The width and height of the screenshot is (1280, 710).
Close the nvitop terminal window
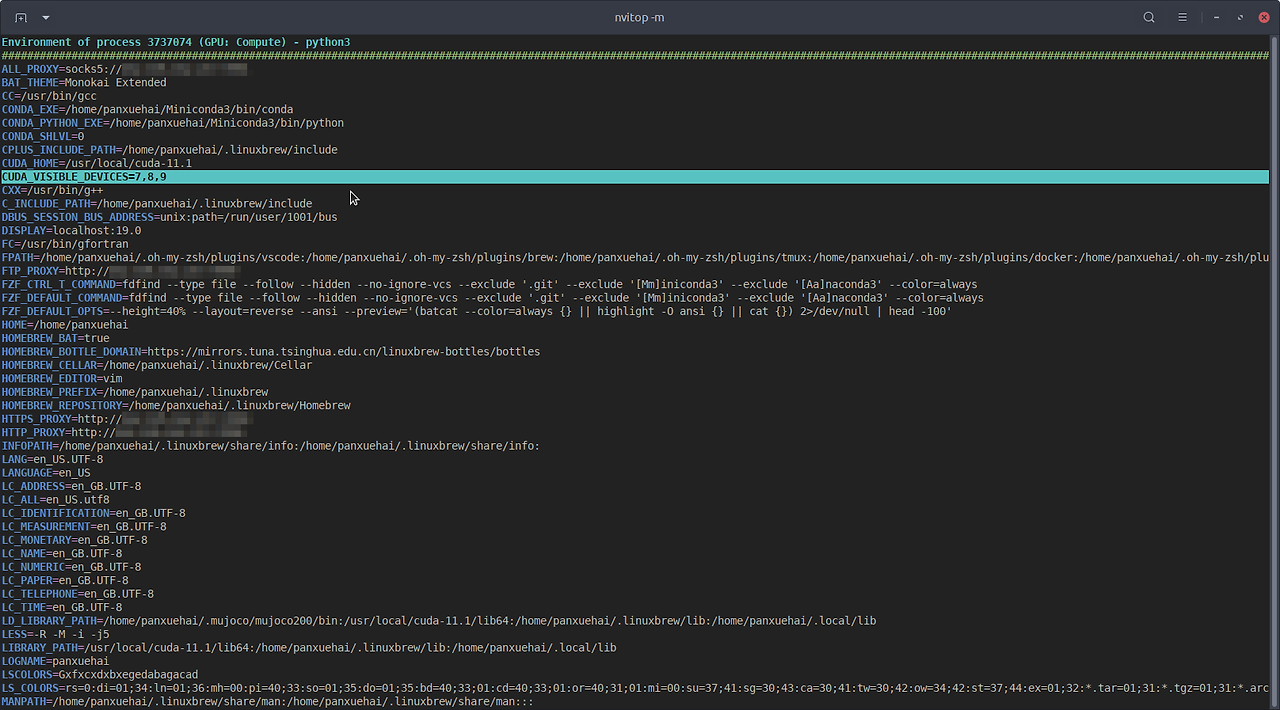click(1265, 17)
